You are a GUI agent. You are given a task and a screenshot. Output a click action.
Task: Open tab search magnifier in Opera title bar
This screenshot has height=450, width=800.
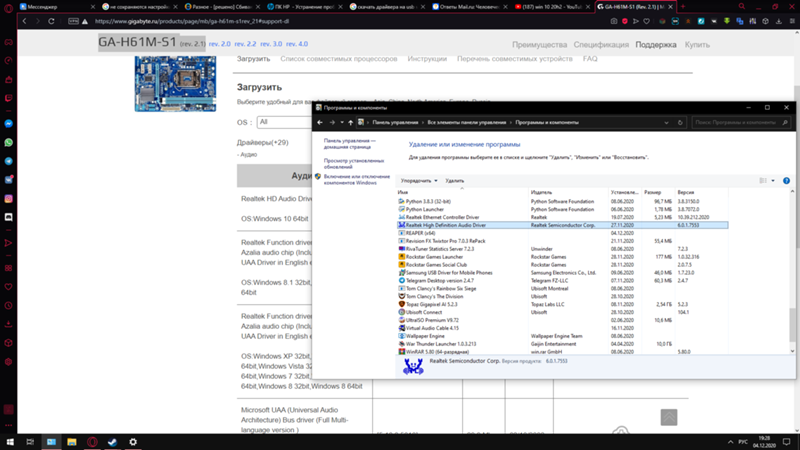pyautogui.click(x=742, y=7)
